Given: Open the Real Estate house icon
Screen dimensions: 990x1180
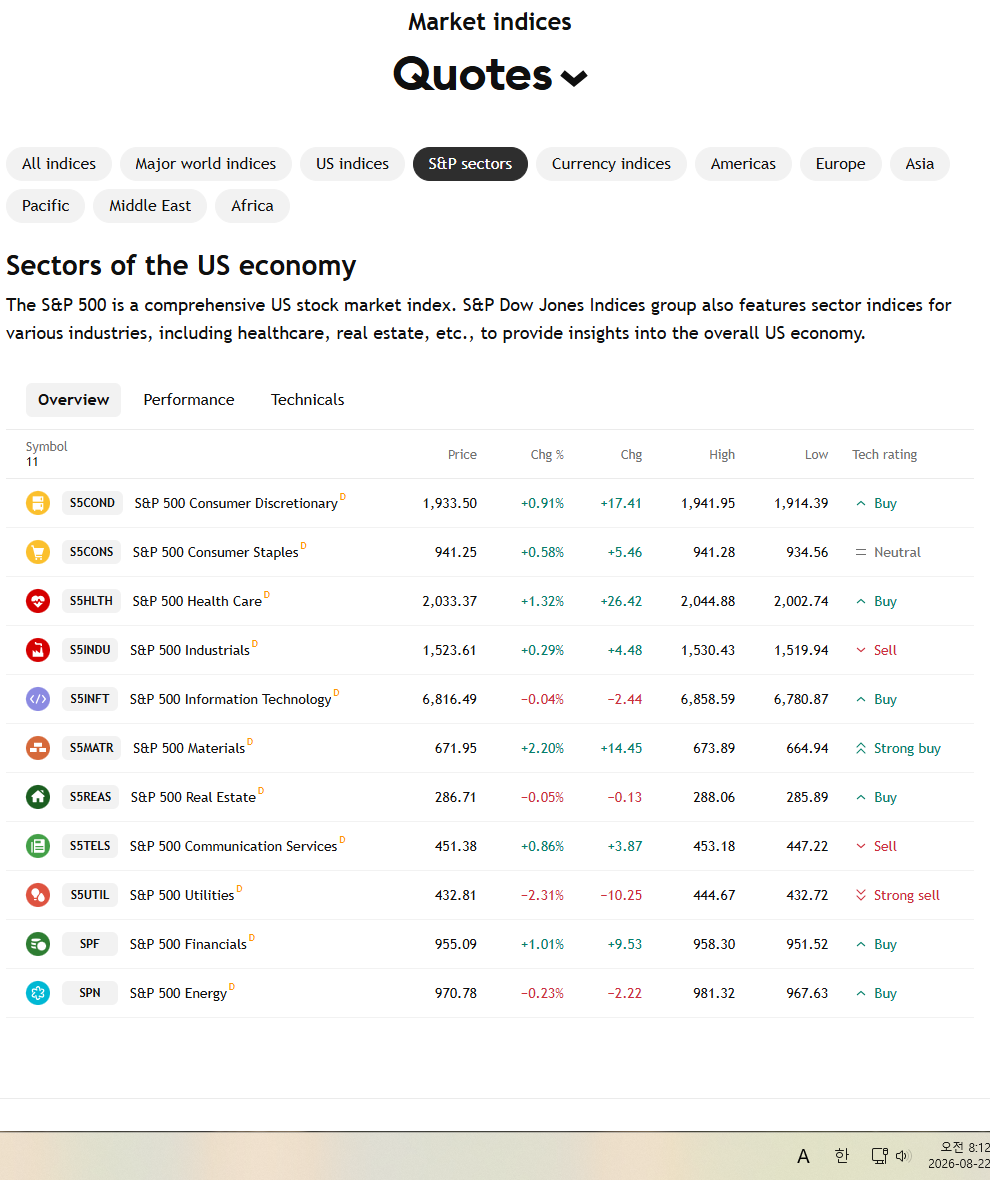Looking at the screenshot, I should [x=38, y=796].
